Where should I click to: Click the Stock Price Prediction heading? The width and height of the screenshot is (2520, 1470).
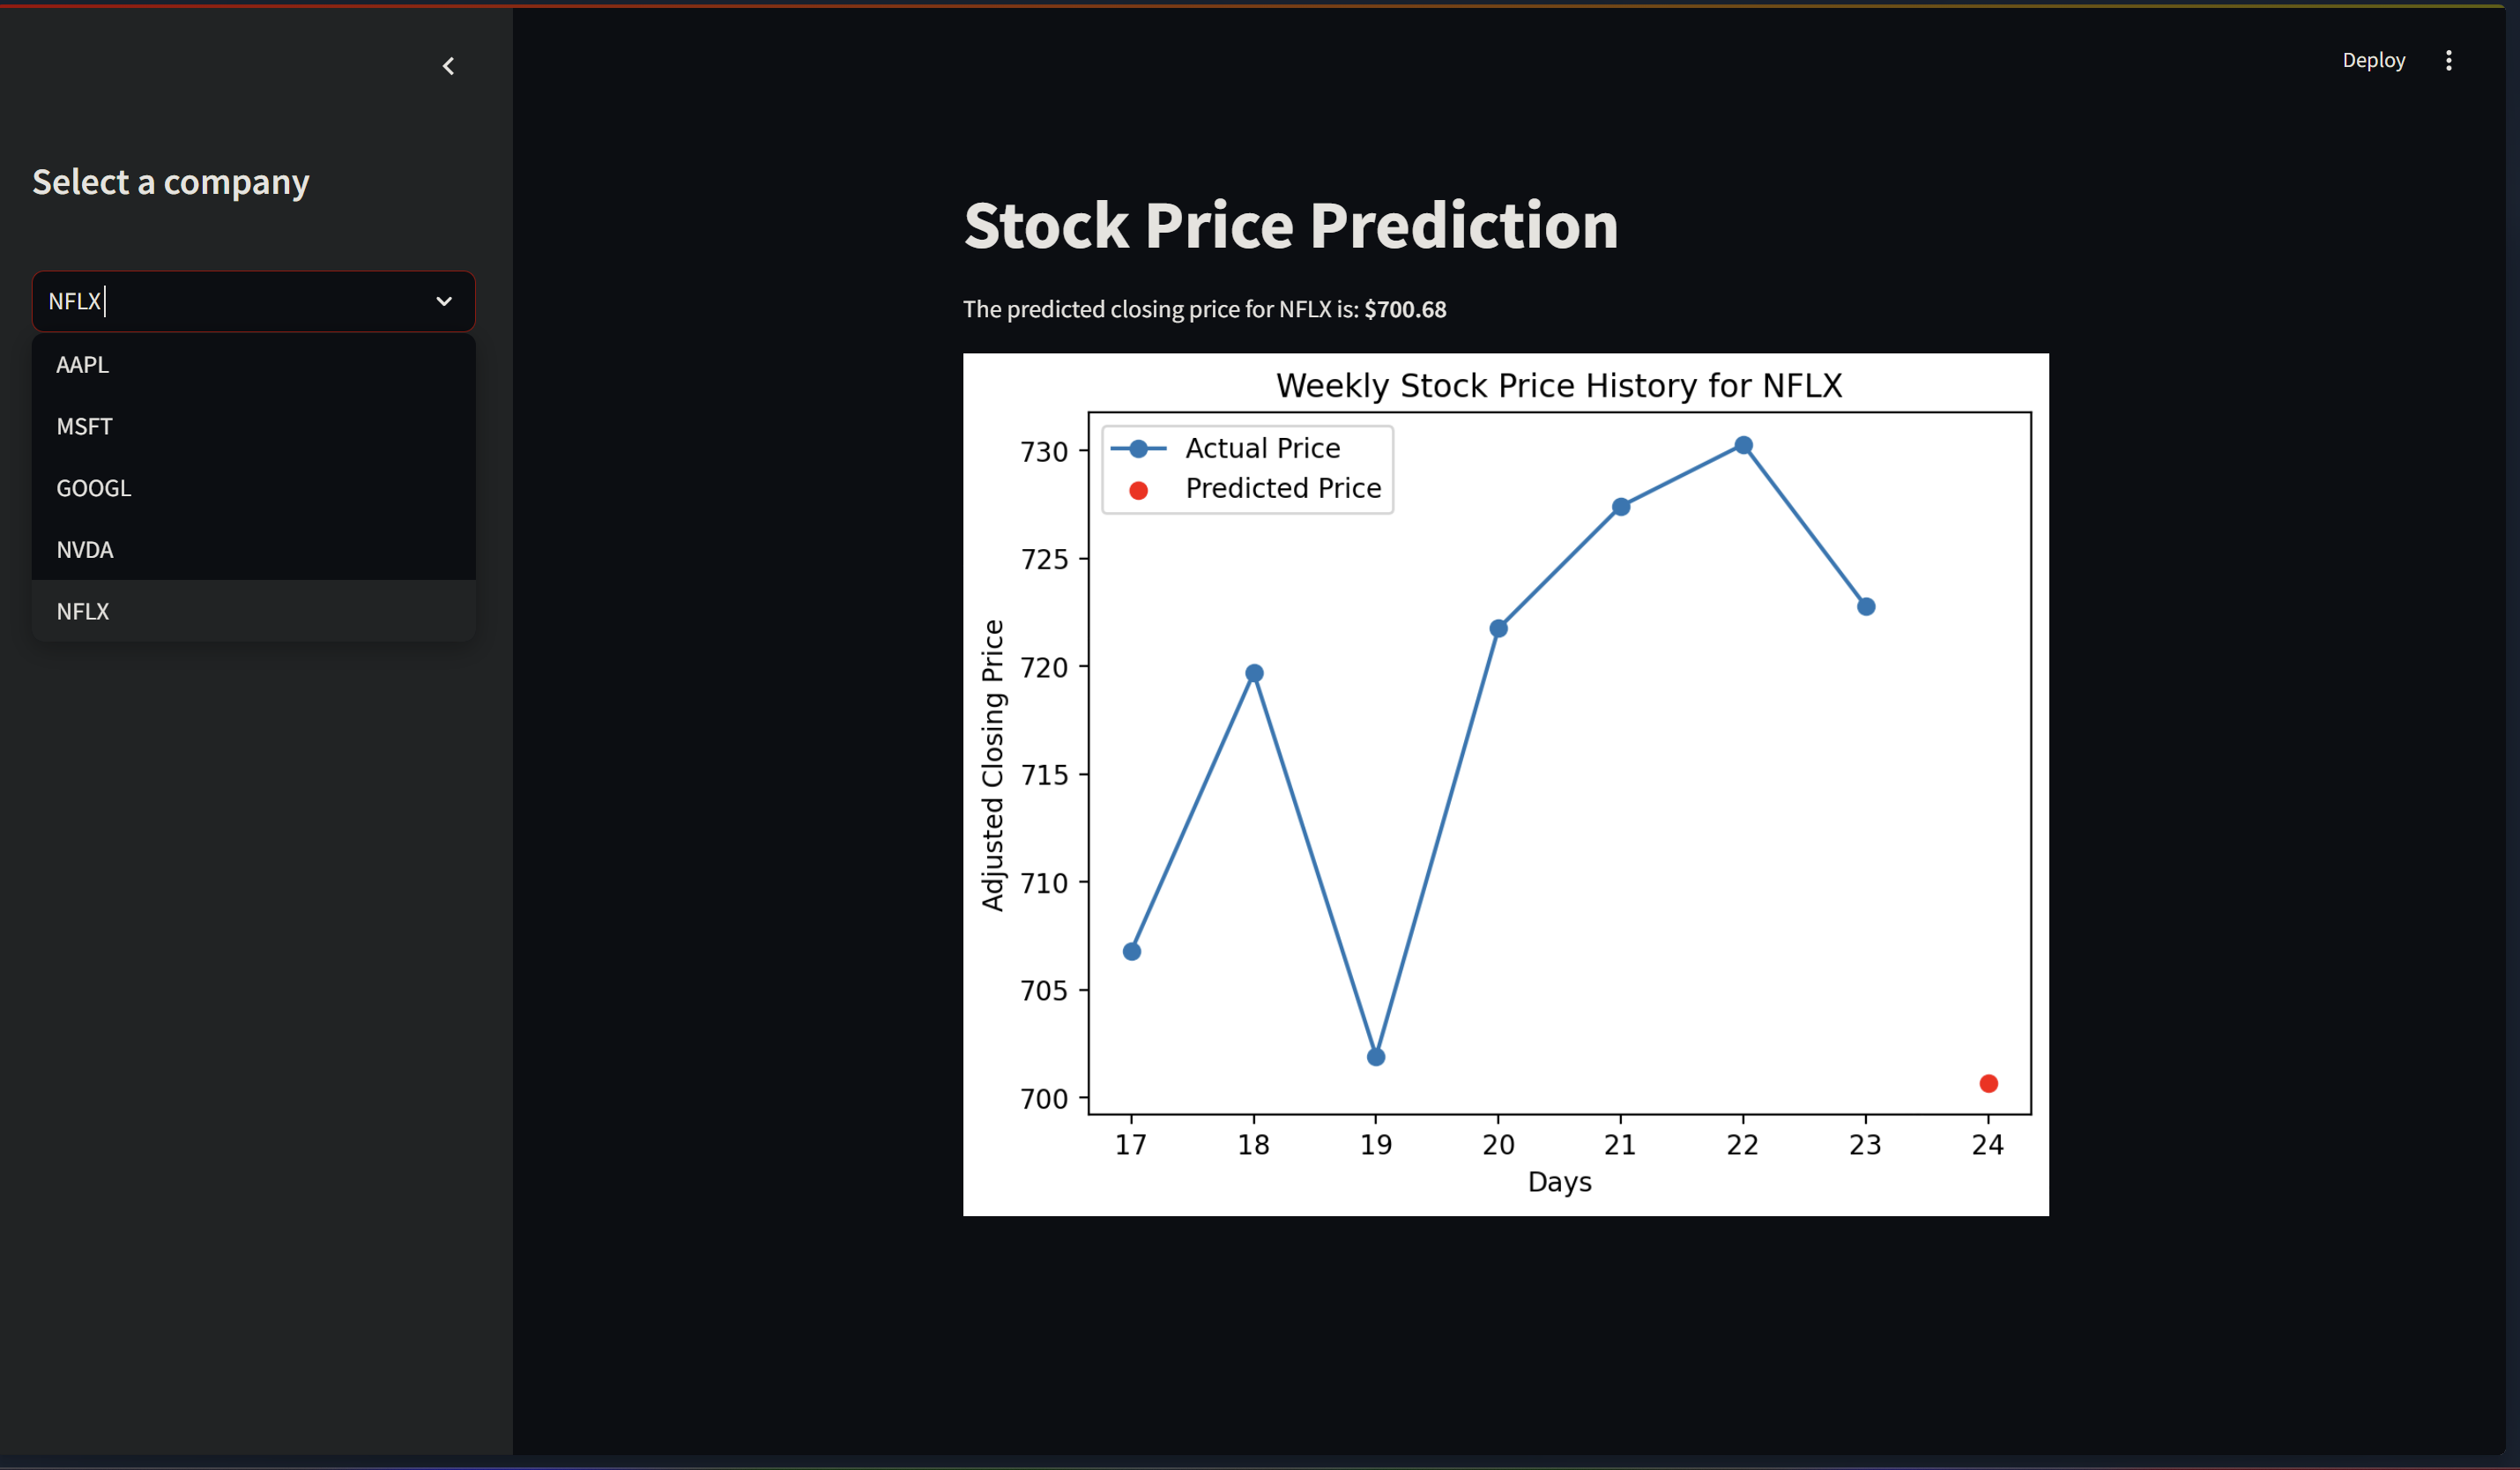1290,226
